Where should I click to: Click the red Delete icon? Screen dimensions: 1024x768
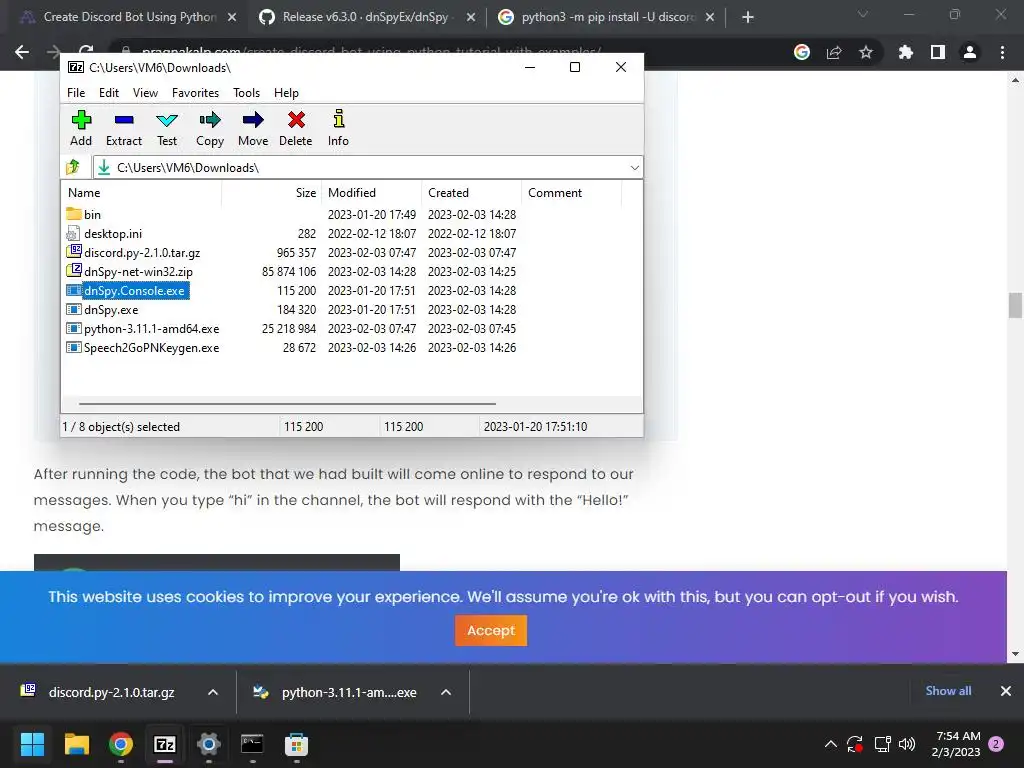[x=296, y=120]
